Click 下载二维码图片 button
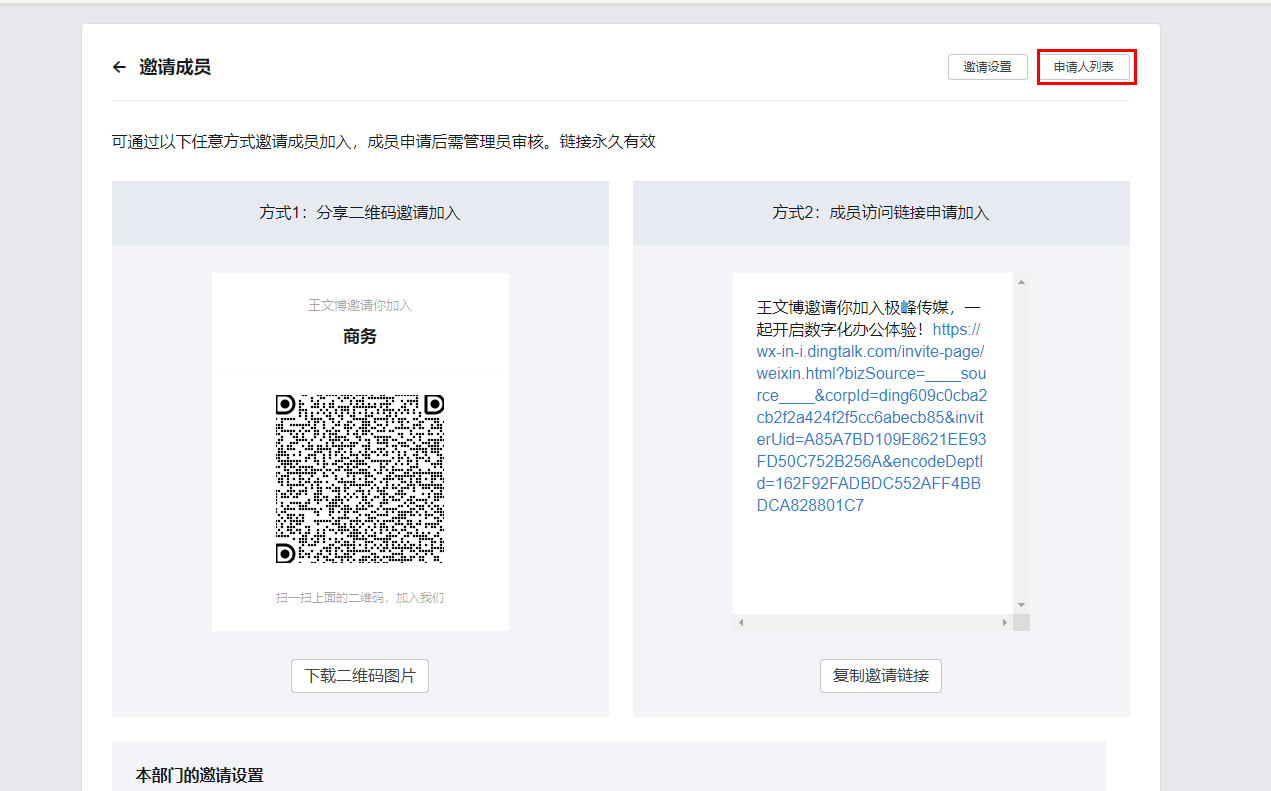Screen dimensions: 1271x791 360,675
